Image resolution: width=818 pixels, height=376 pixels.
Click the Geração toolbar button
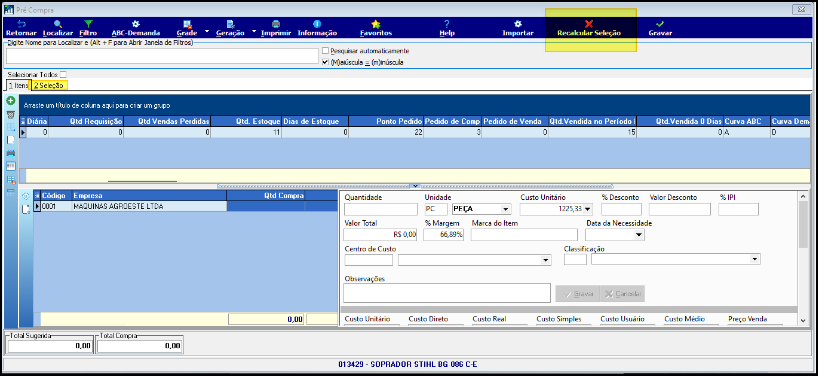(230, 28)
